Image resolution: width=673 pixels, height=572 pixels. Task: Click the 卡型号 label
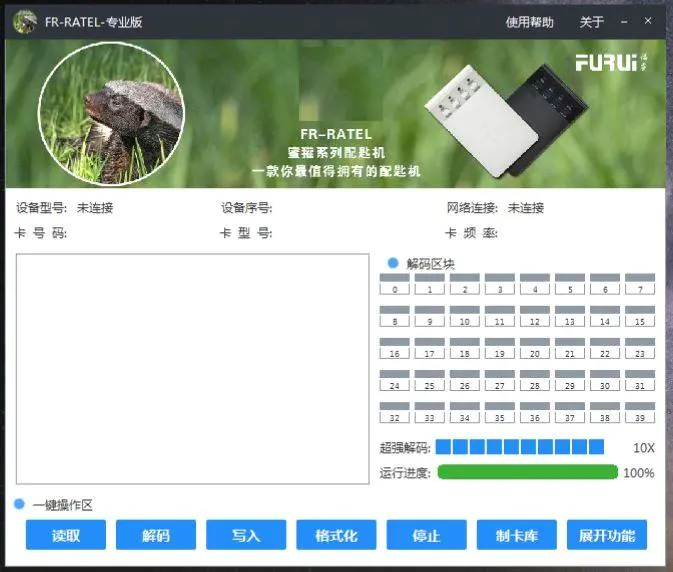[246, 233]
